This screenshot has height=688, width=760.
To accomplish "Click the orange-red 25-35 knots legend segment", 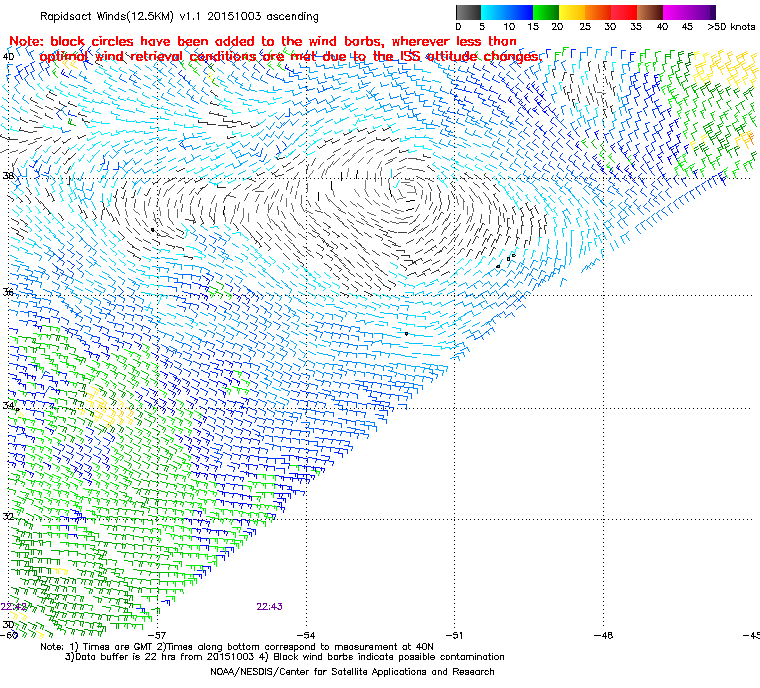I will (611, 12).
